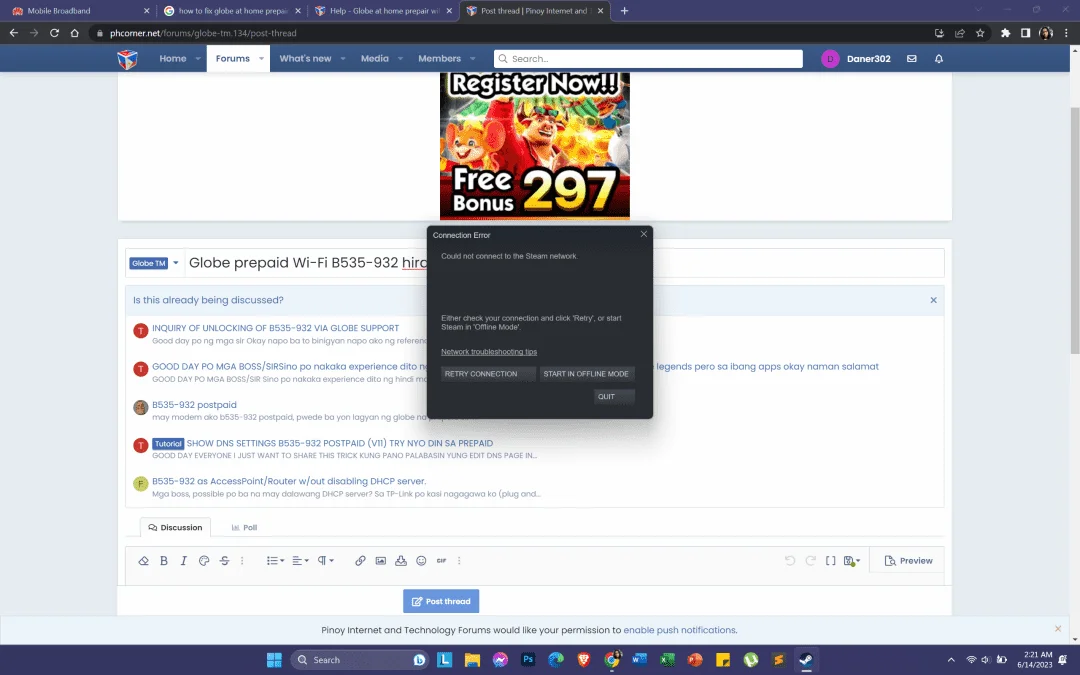Screen dimensions: 1080x675
Task: Open the Steam taskbar icon
Action: (806, 659)
